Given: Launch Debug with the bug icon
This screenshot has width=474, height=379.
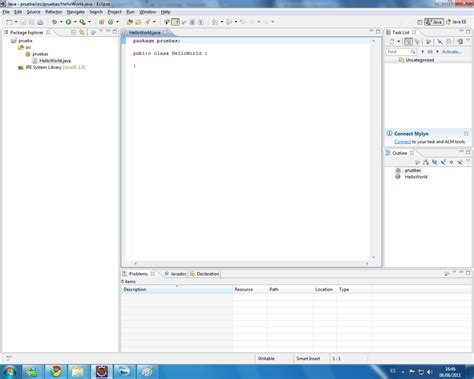Looking at the screenshot, I should coord(55,22).
